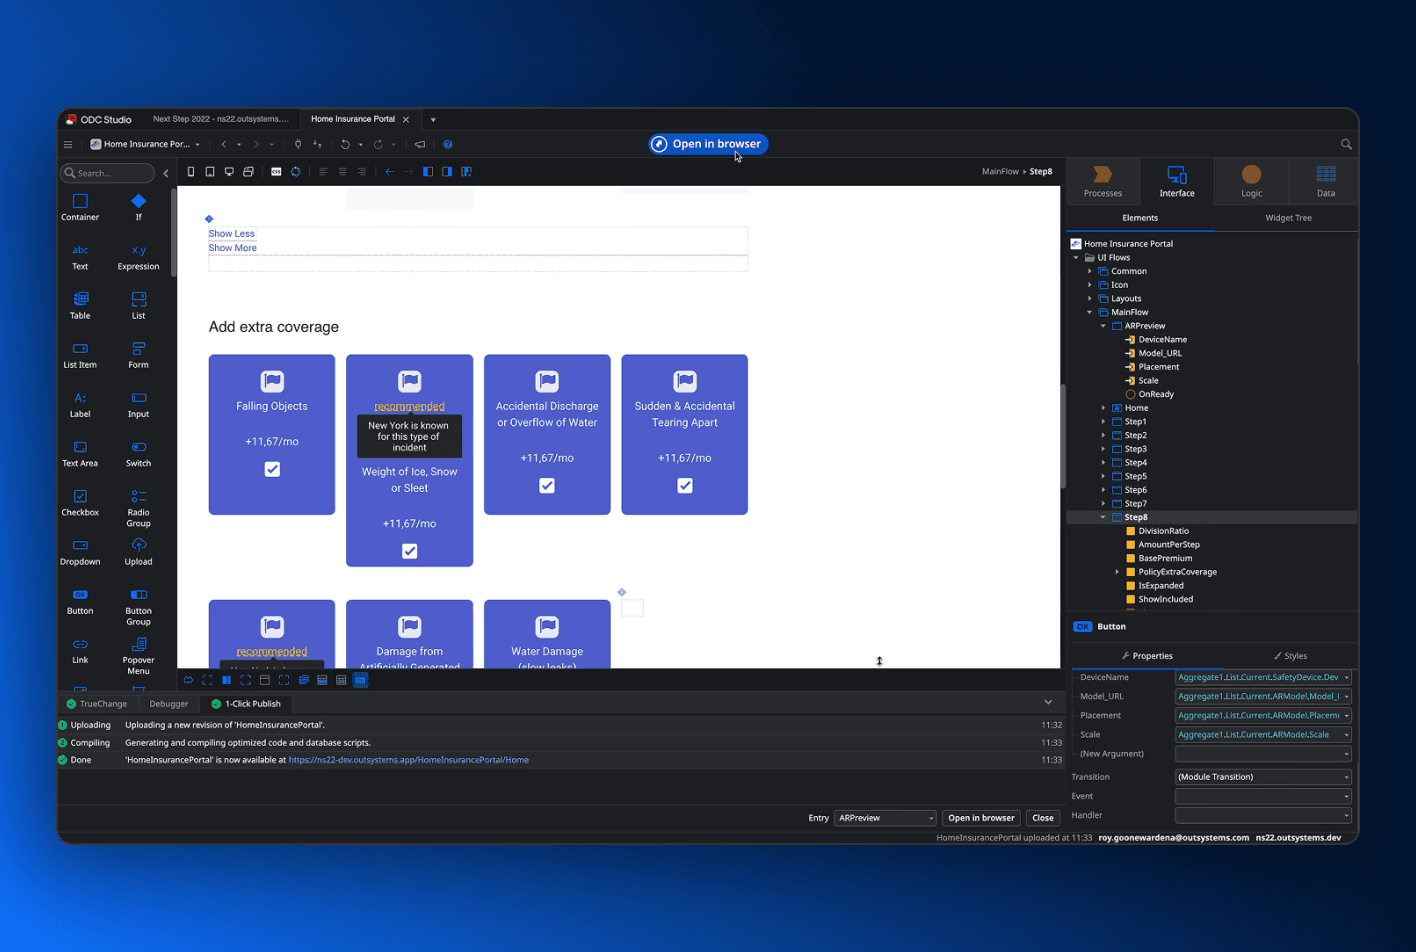Image resolution: width=1416 pixels, height=952 pixels.
Task: Select the Dropdown widget icon
Action: coord(80,551)
